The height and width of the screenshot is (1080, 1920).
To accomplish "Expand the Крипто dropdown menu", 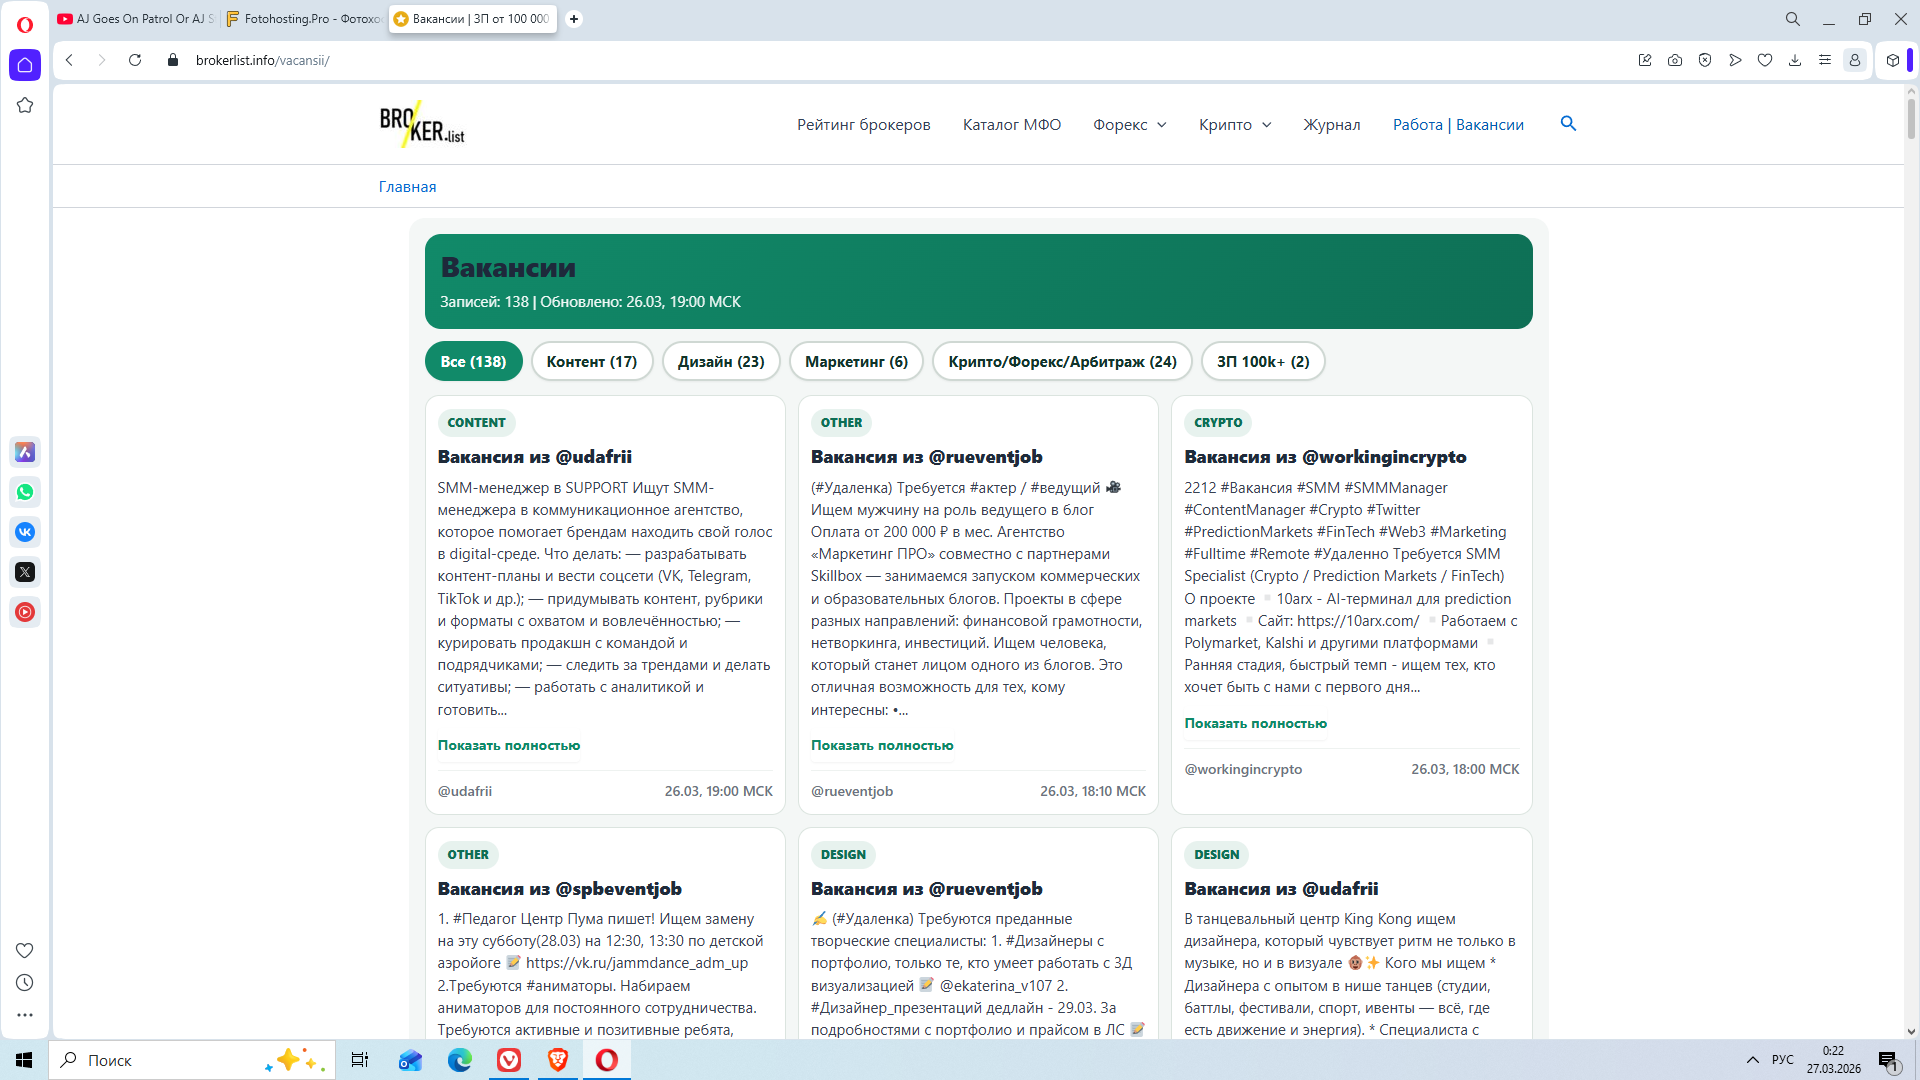I will click(x=1235, y=124).
